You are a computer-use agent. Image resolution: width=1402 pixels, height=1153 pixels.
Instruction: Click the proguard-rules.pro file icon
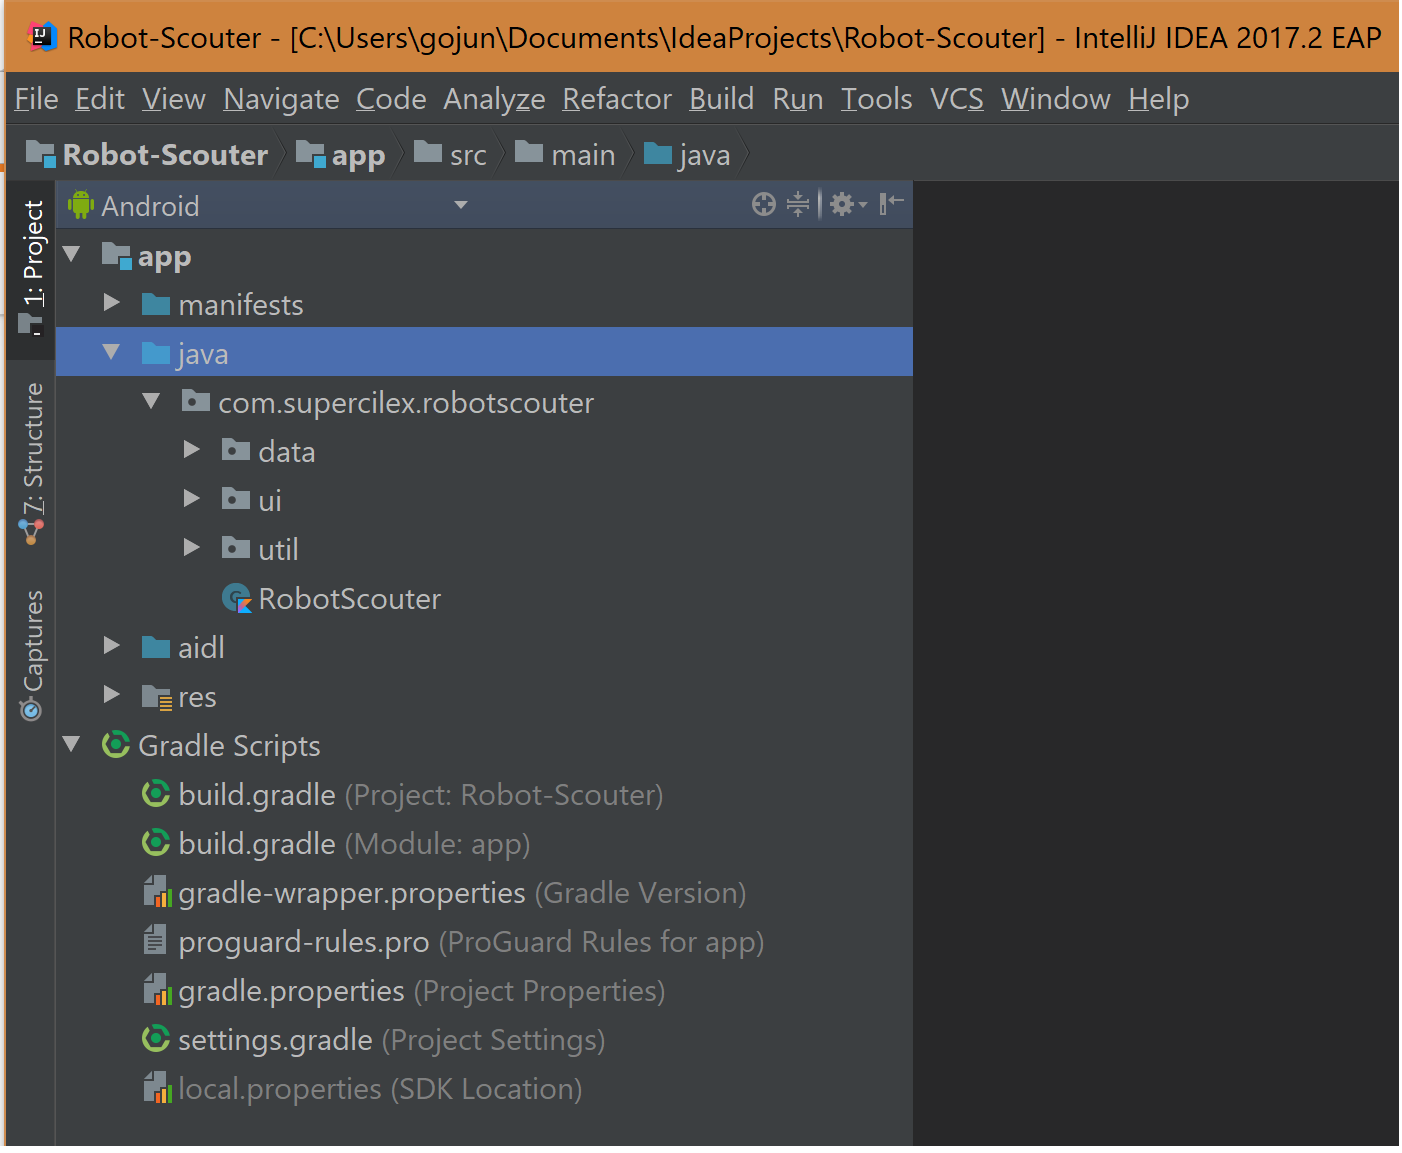[155, 940]
